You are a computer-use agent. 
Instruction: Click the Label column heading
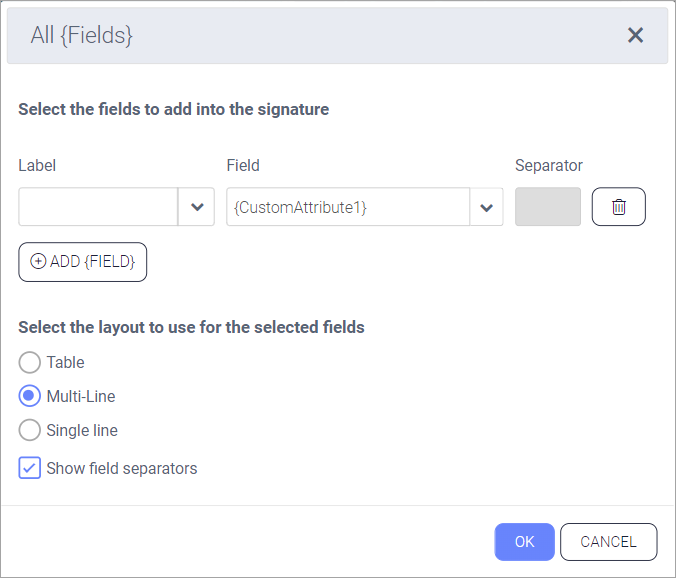37,165
